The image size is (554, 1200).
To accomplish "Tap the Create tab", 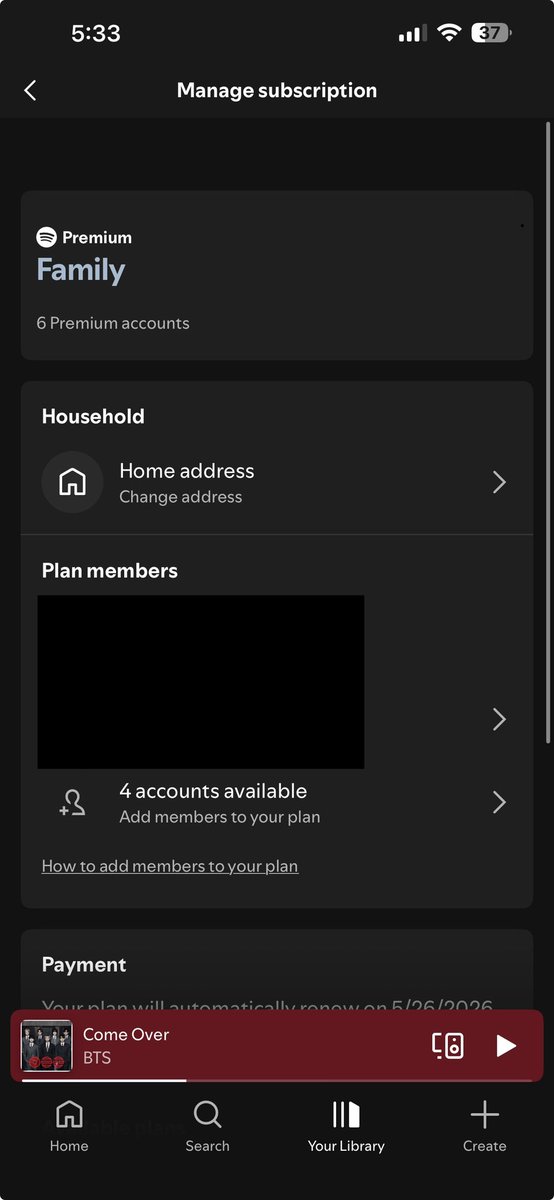I will [484, 1126].
